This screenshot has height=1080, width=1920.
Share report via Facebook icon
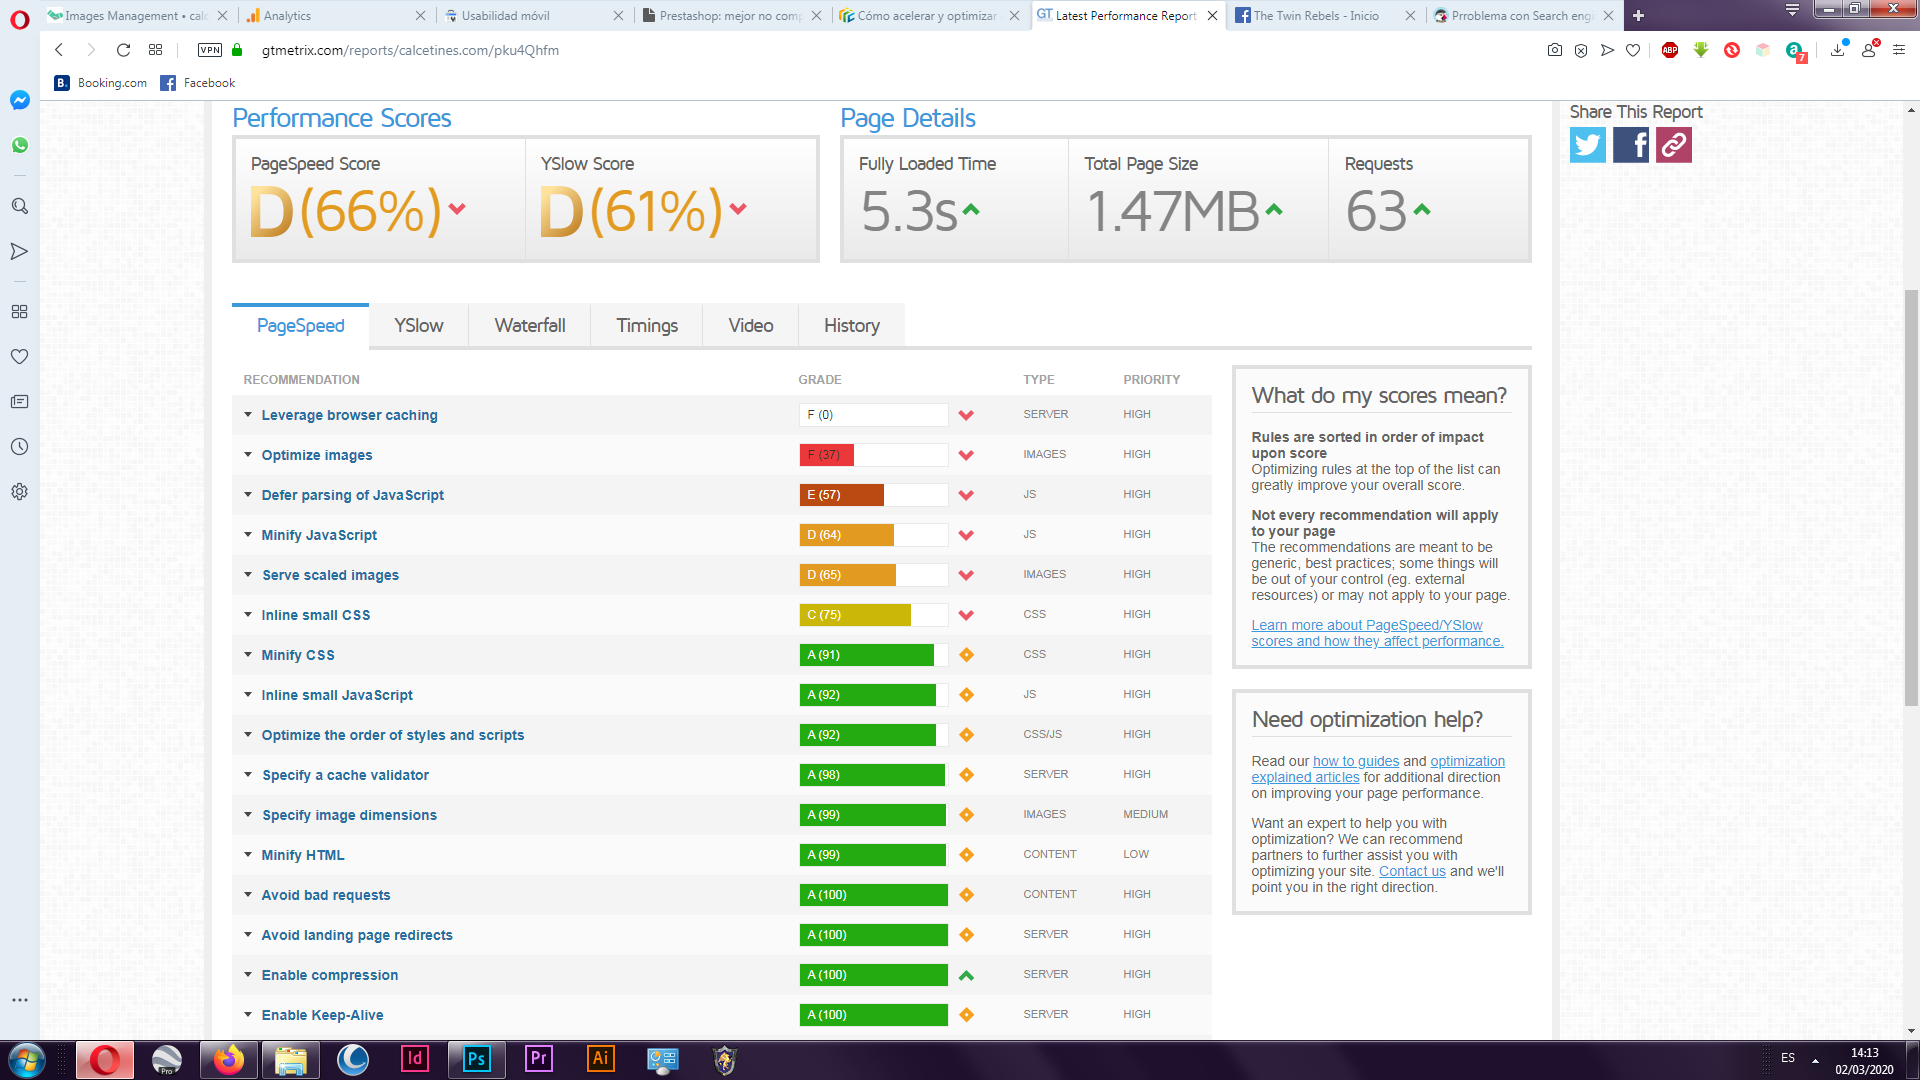click(1631, 145)
